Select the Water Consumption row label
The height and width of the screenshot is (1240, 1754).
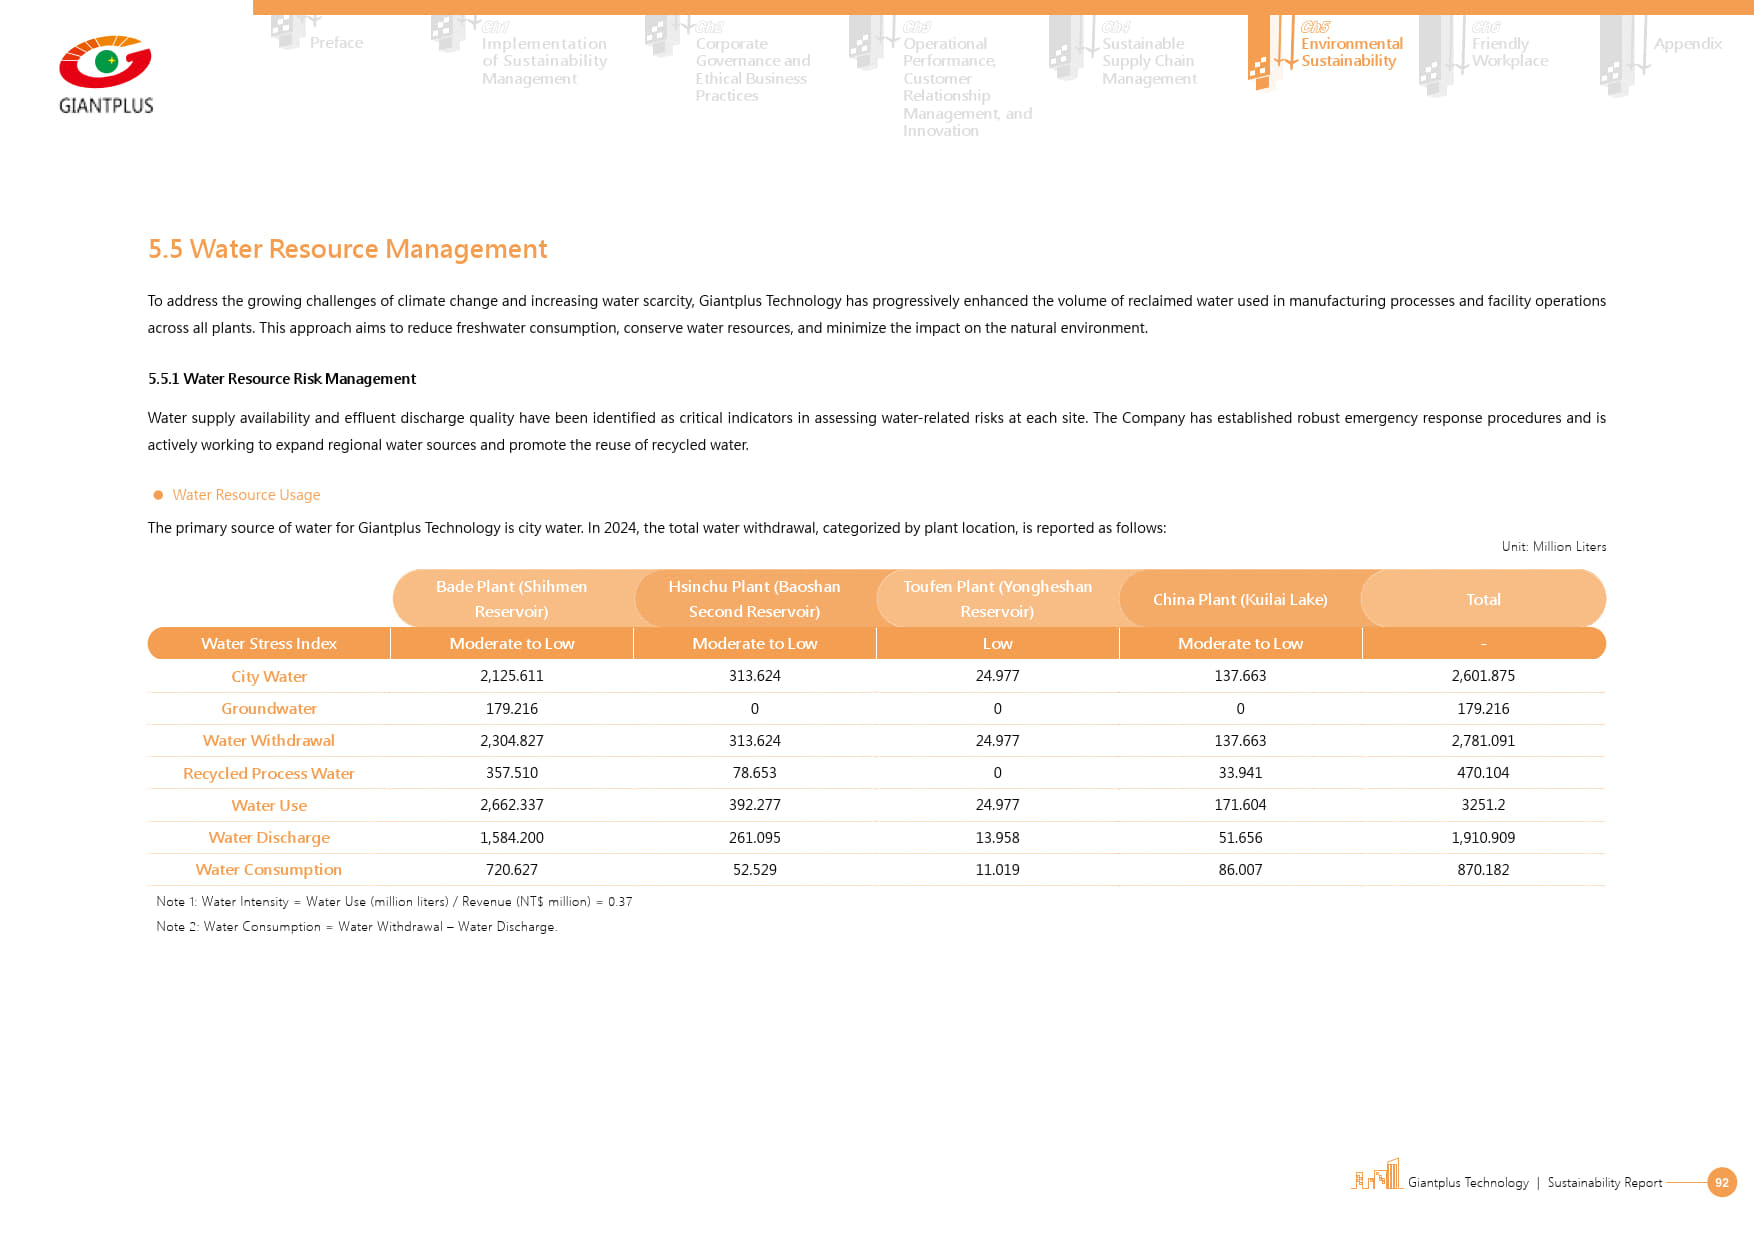pyautogui.click(x=268, y=870)
